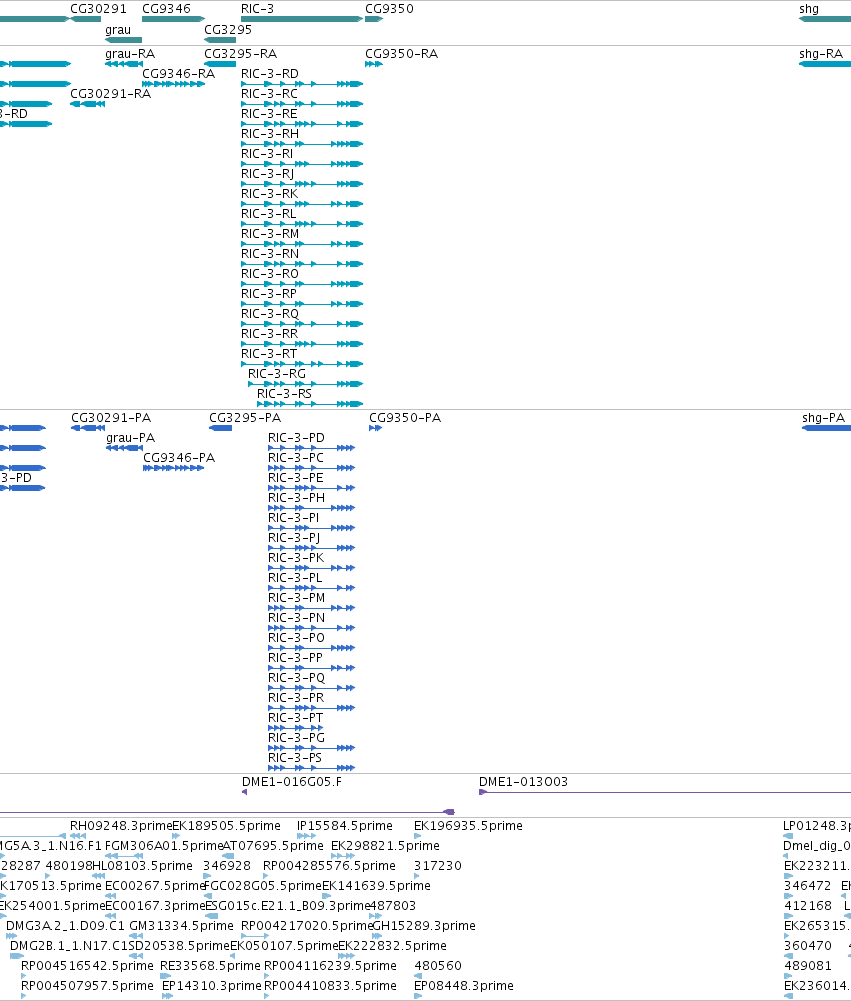Image resolution: width=851 pixels, height=1001 pixels.
Task: Click transcript RIC-3-RT
Action: click(302, 364)
